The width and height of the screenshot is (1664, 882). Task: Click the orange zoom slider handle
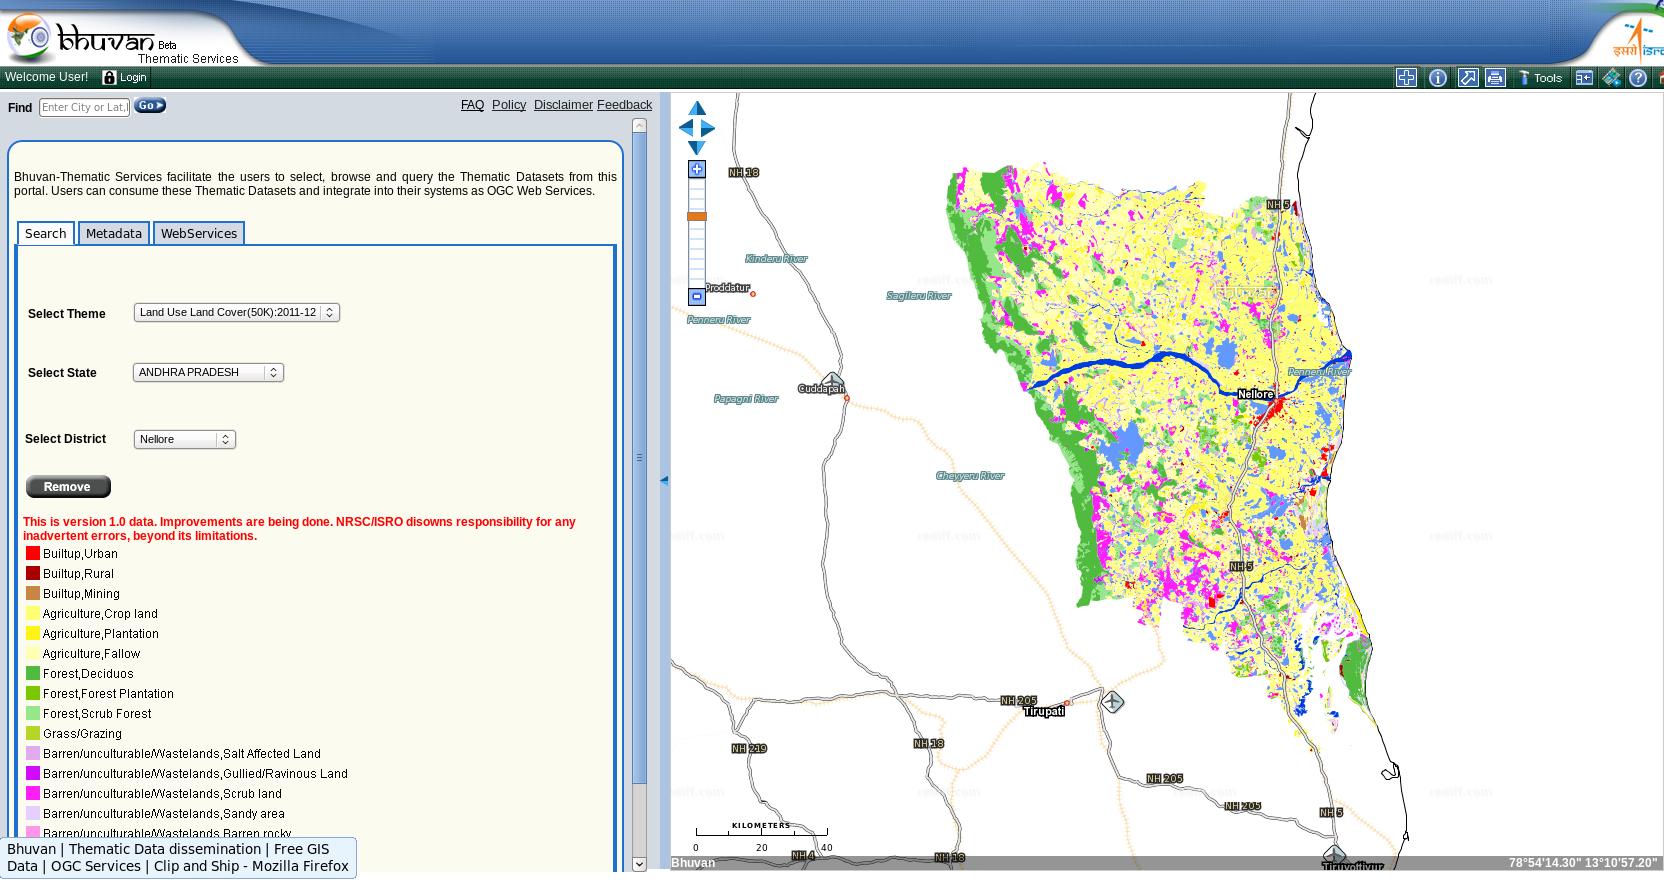[x=697, y=216]
